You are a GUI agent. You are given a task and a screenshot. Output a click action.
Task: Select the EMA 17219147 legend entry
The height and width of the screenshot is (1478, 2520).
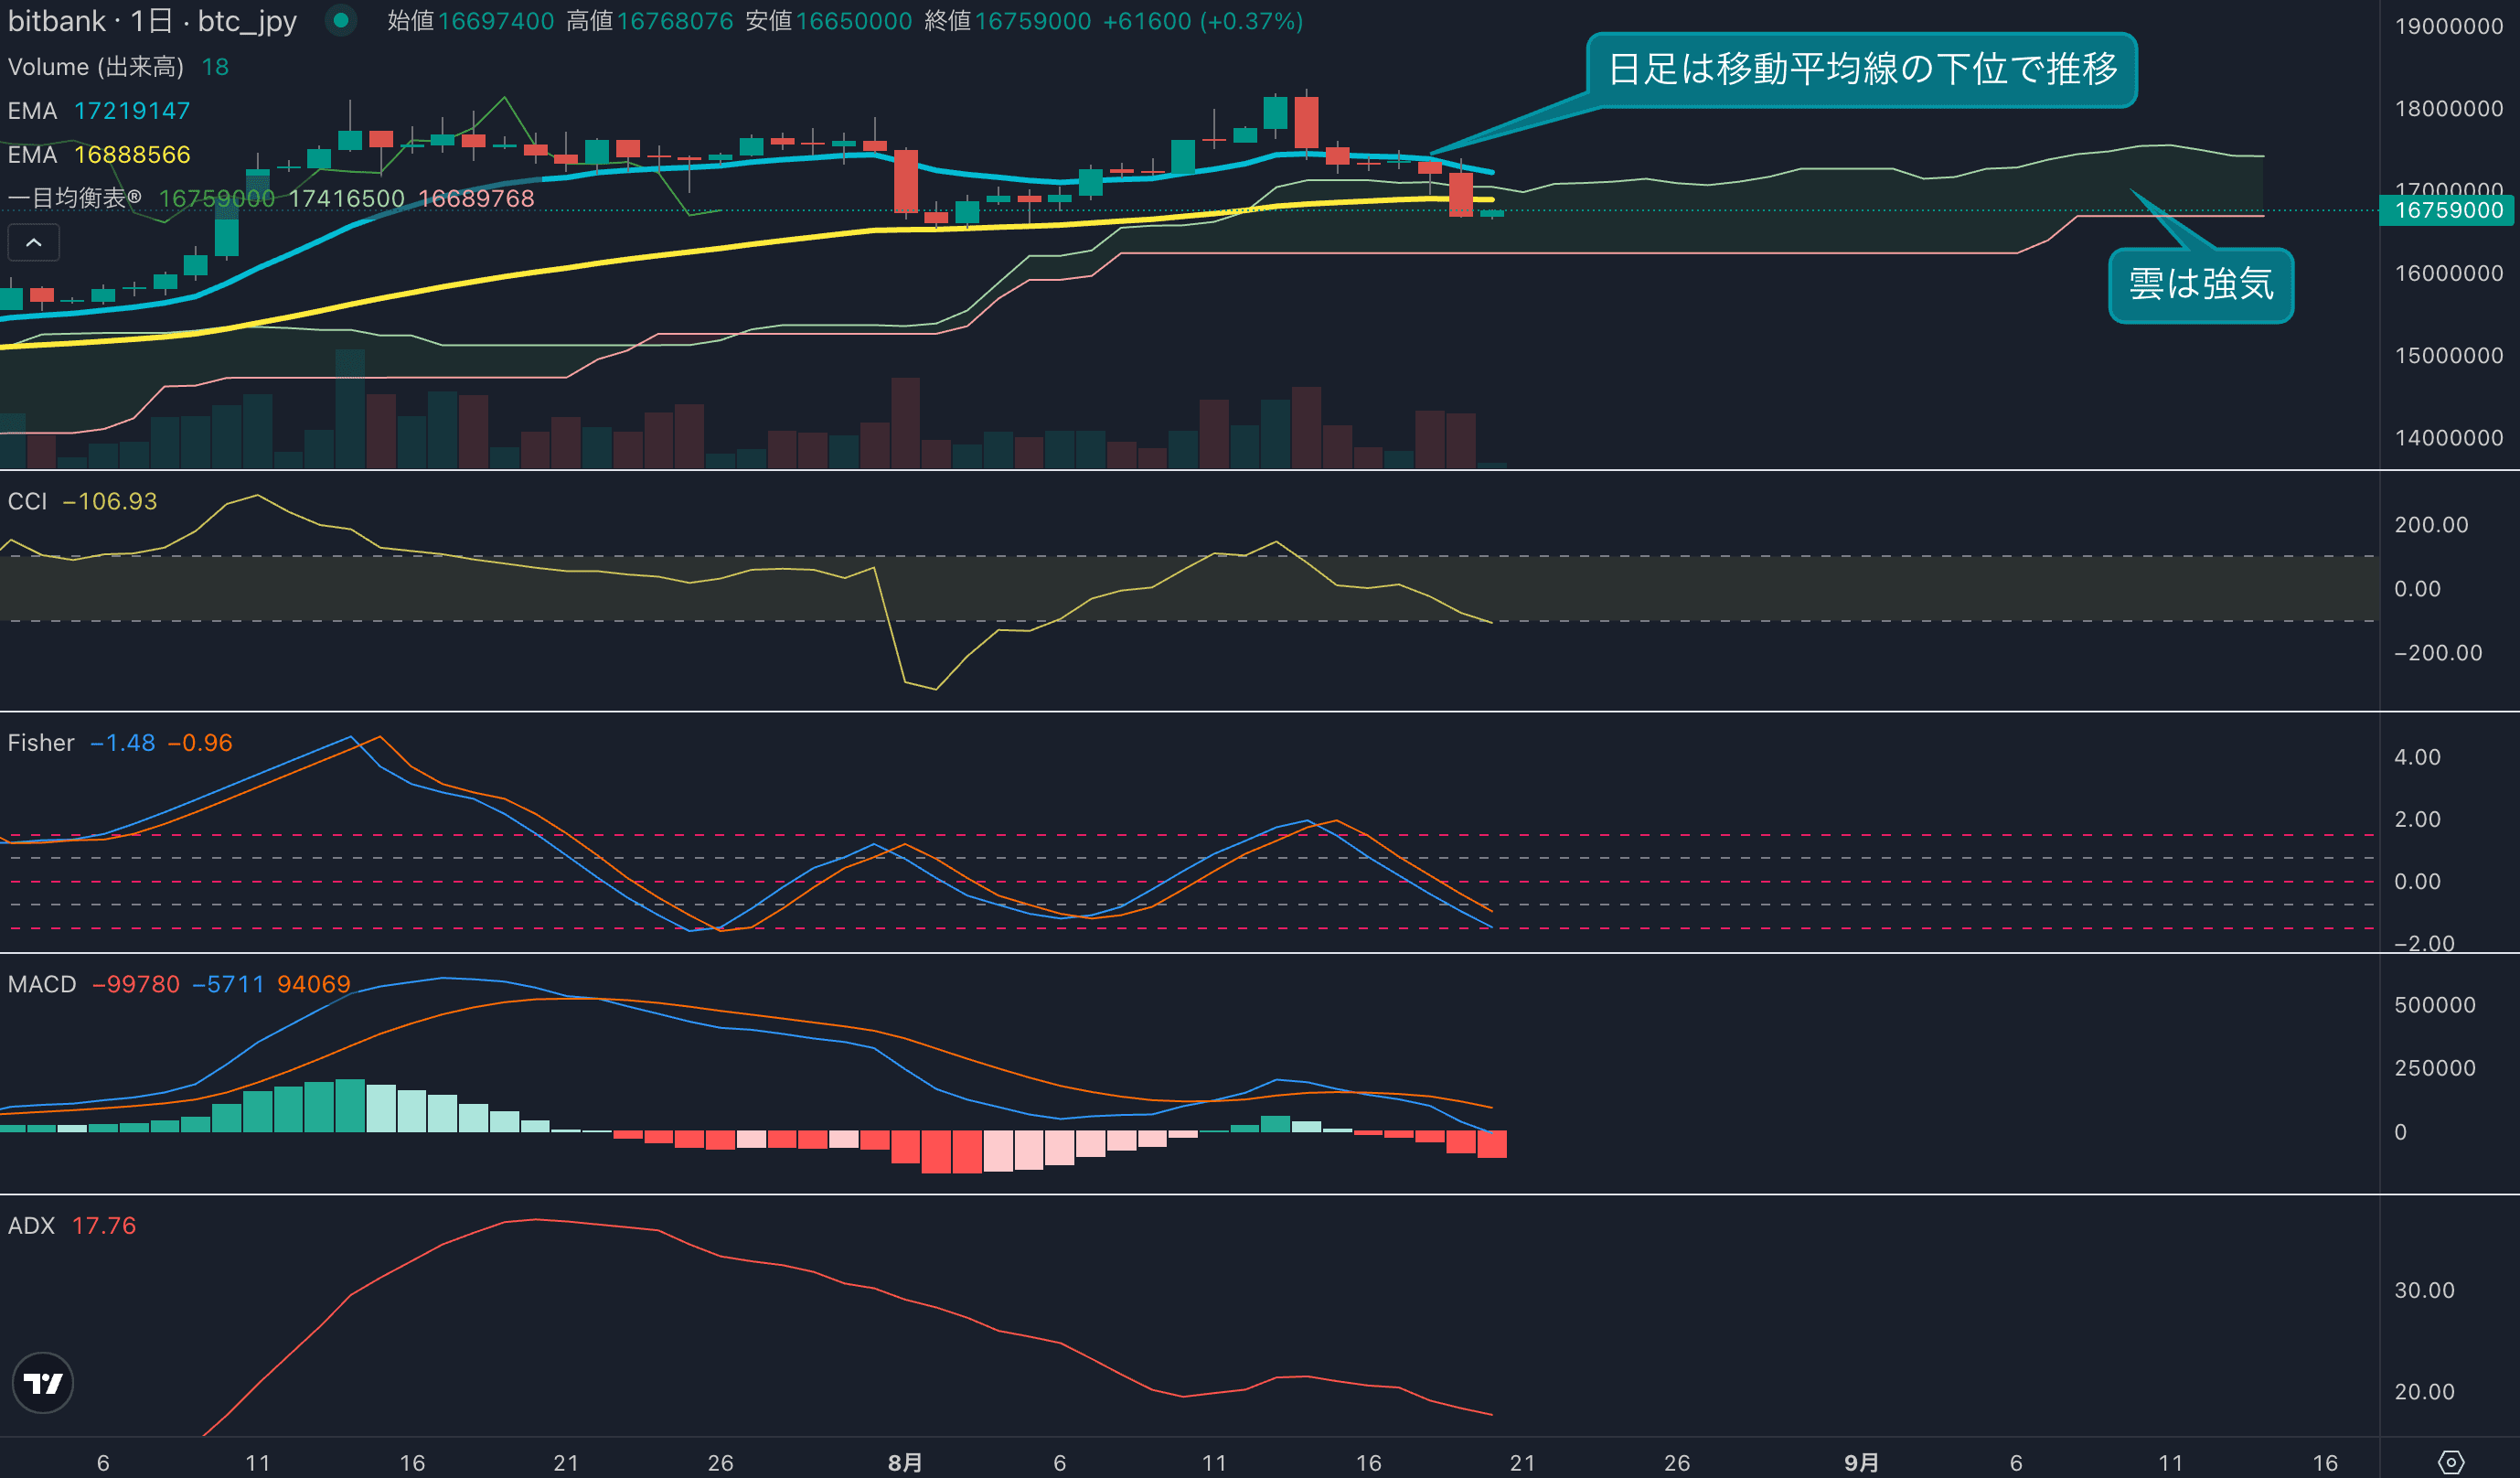98,111
